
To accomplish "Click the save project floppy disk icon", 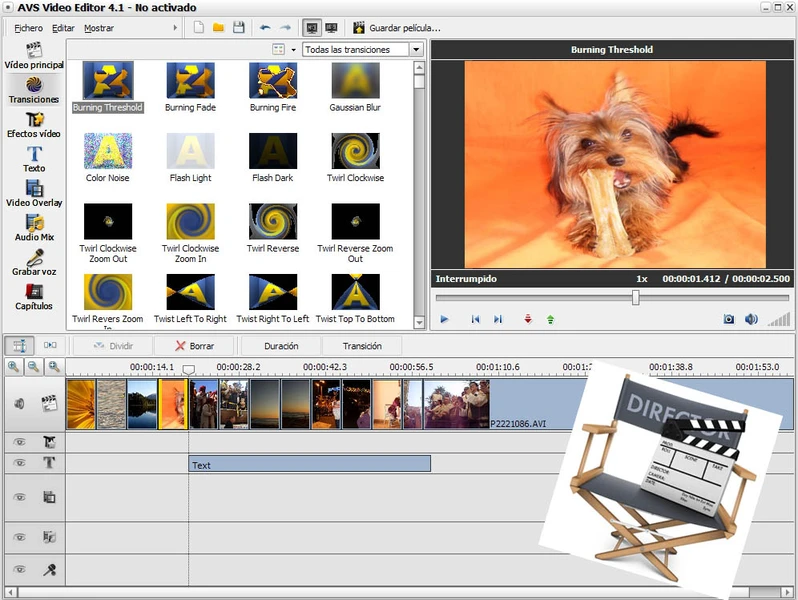I will (238, 28).
